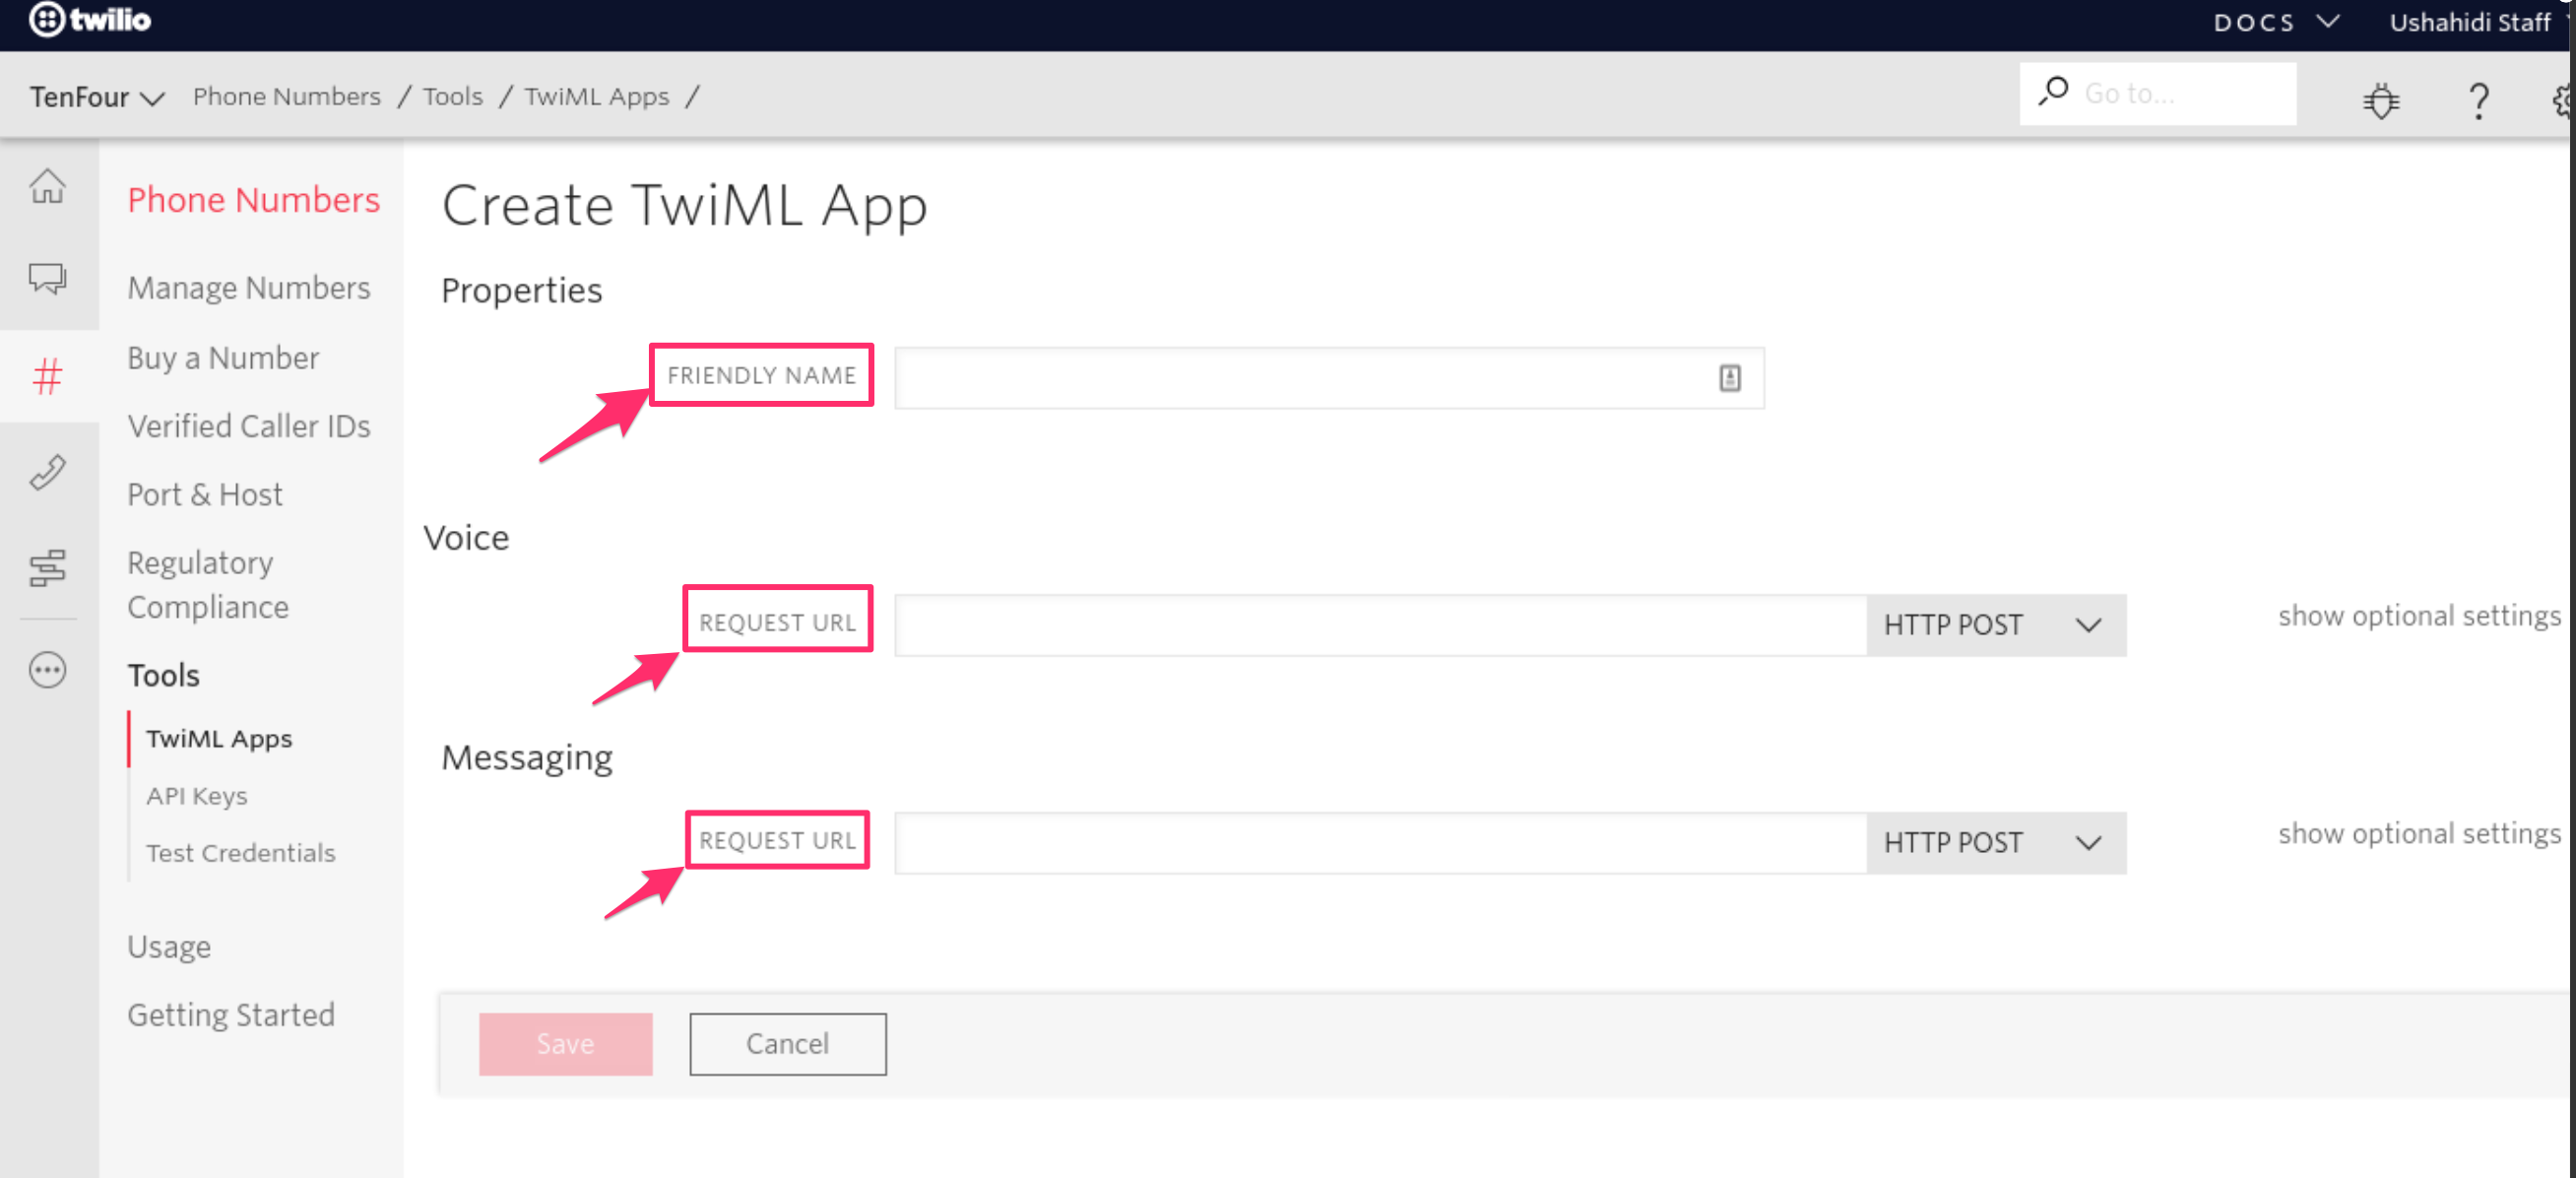Screen dimensions: 2576x1178
Task: Select the chat/messaging icon in the sidebar
Action: (x=47, y=280)
